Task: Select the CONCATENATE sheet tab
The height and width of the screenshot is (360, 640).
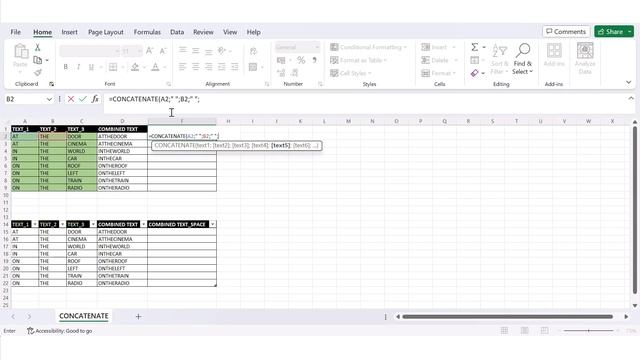Action: coord(84,316)
